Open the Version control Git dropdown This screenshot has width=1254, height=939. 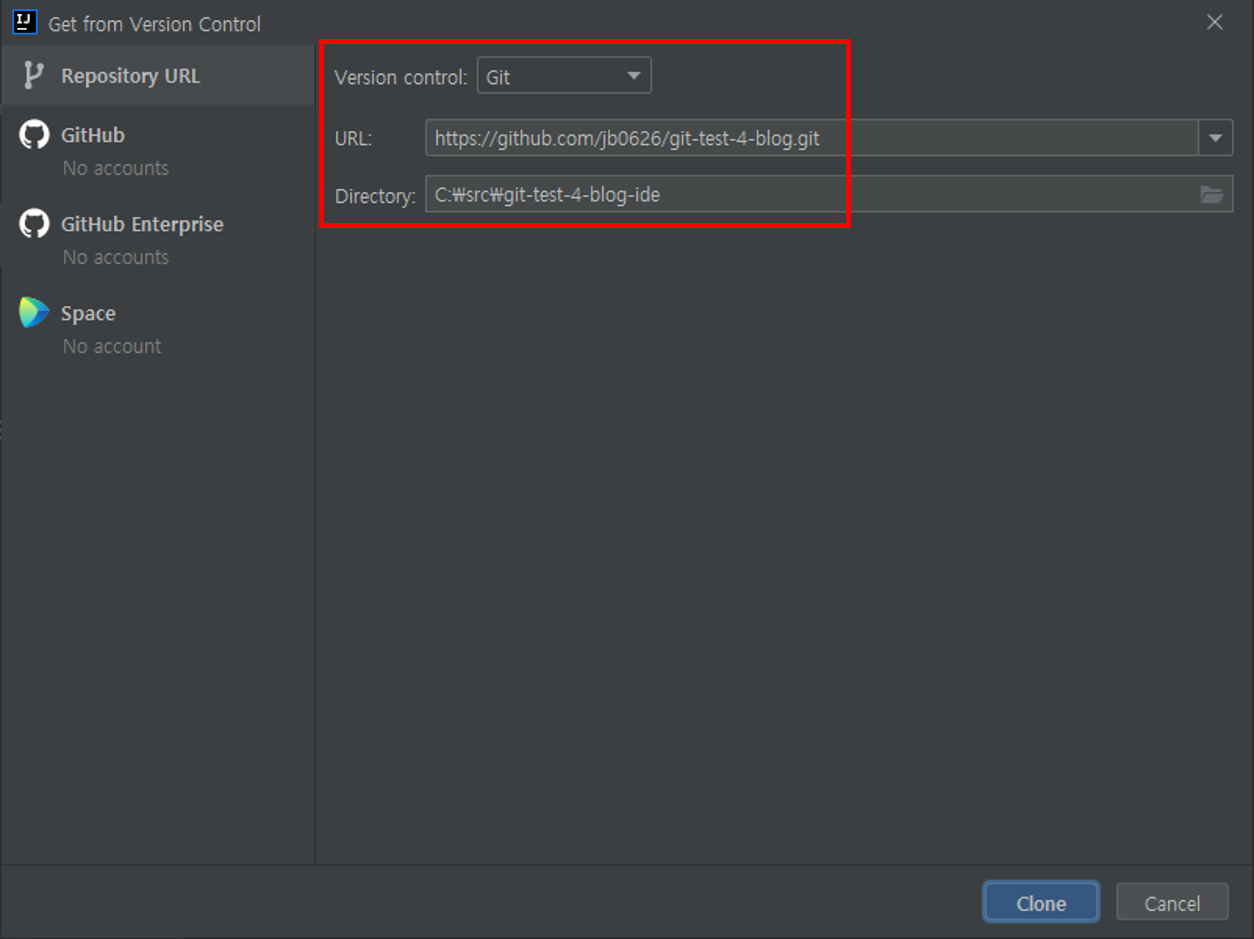click(564, 76)
